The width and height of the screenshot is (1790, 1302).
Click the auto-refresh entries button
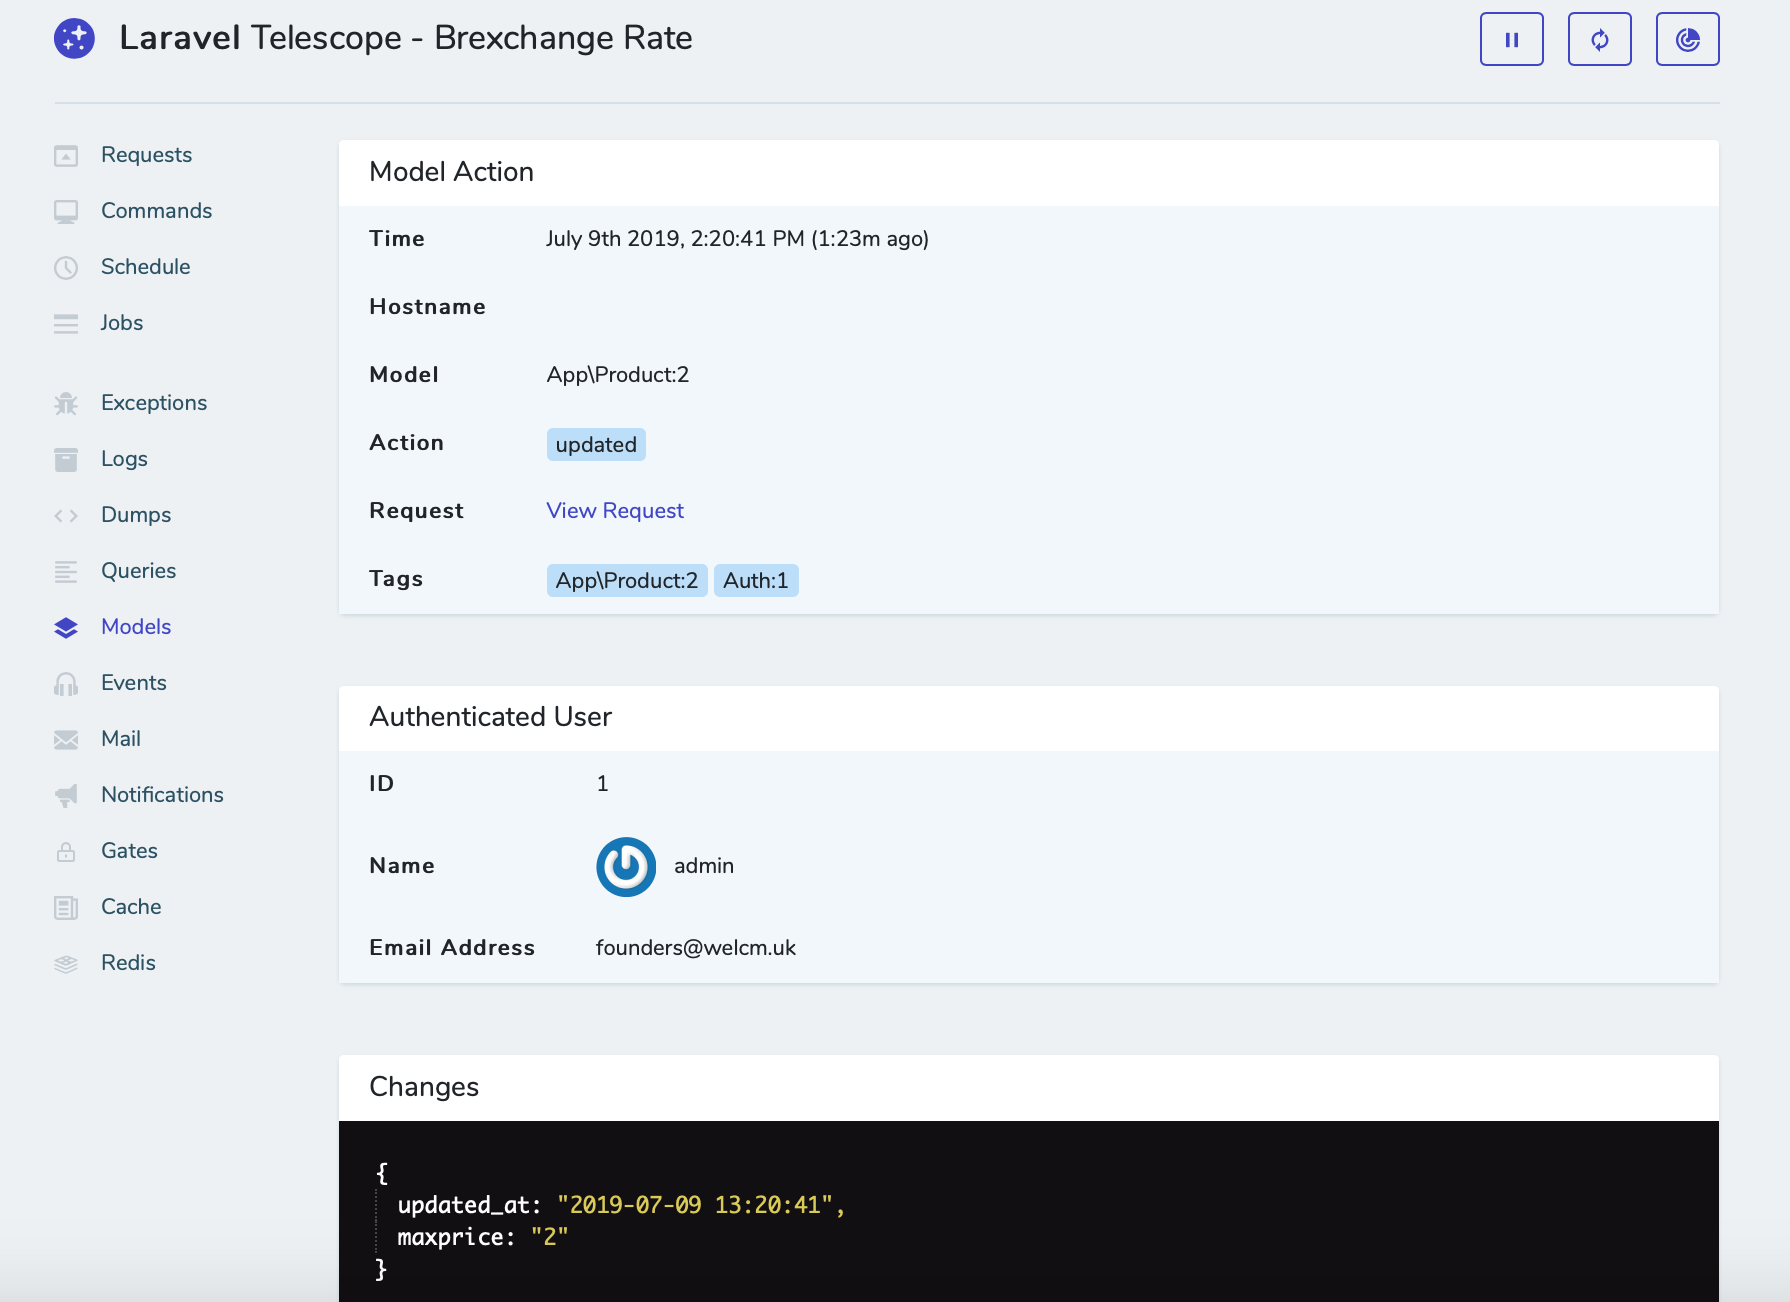(x=1599, y=40)
